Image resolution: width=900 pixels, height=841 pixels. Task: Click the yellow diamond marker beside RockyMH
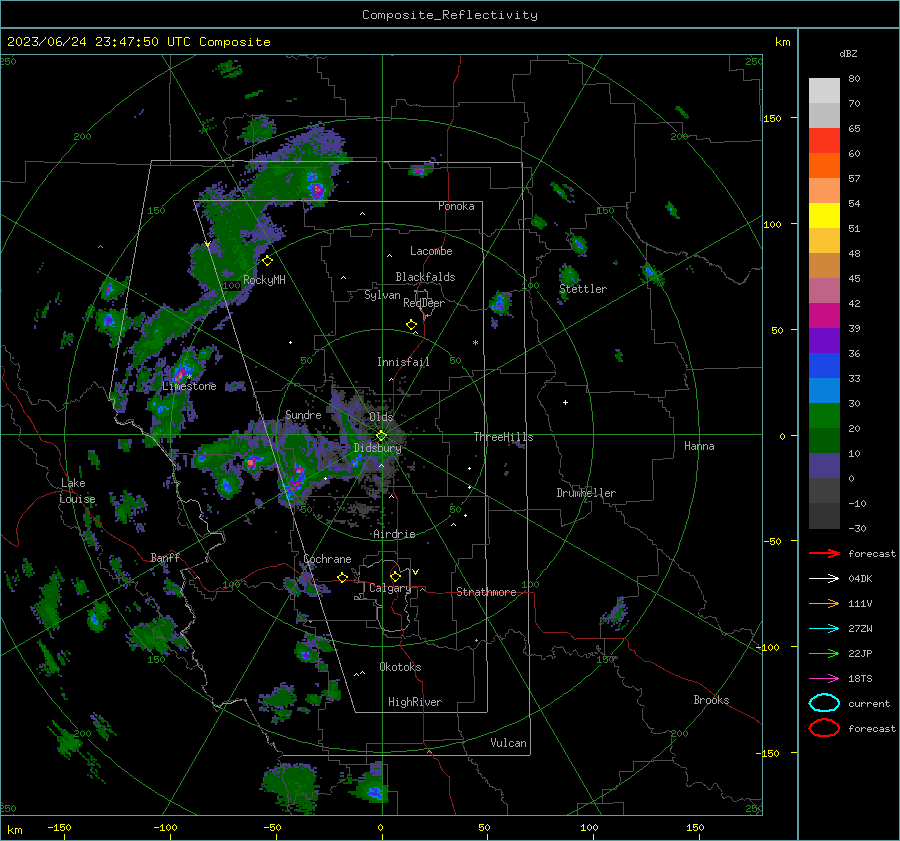(x=267, y=261)
